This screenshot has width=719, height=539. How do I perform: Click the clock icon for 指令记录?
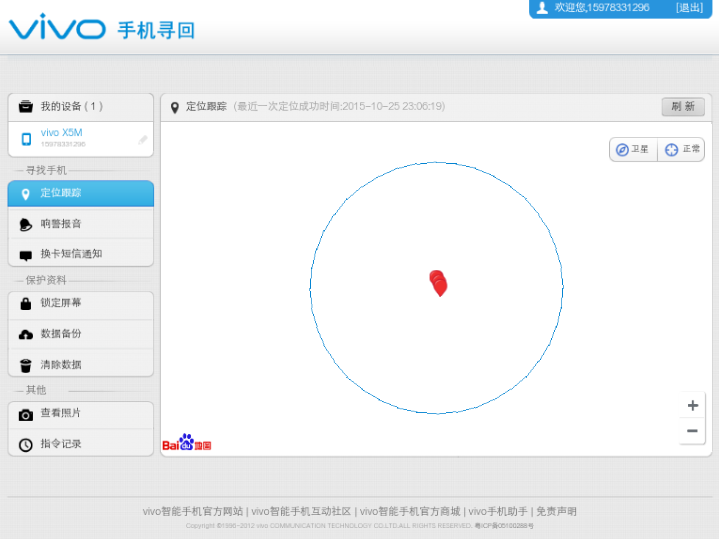[26, 445]
